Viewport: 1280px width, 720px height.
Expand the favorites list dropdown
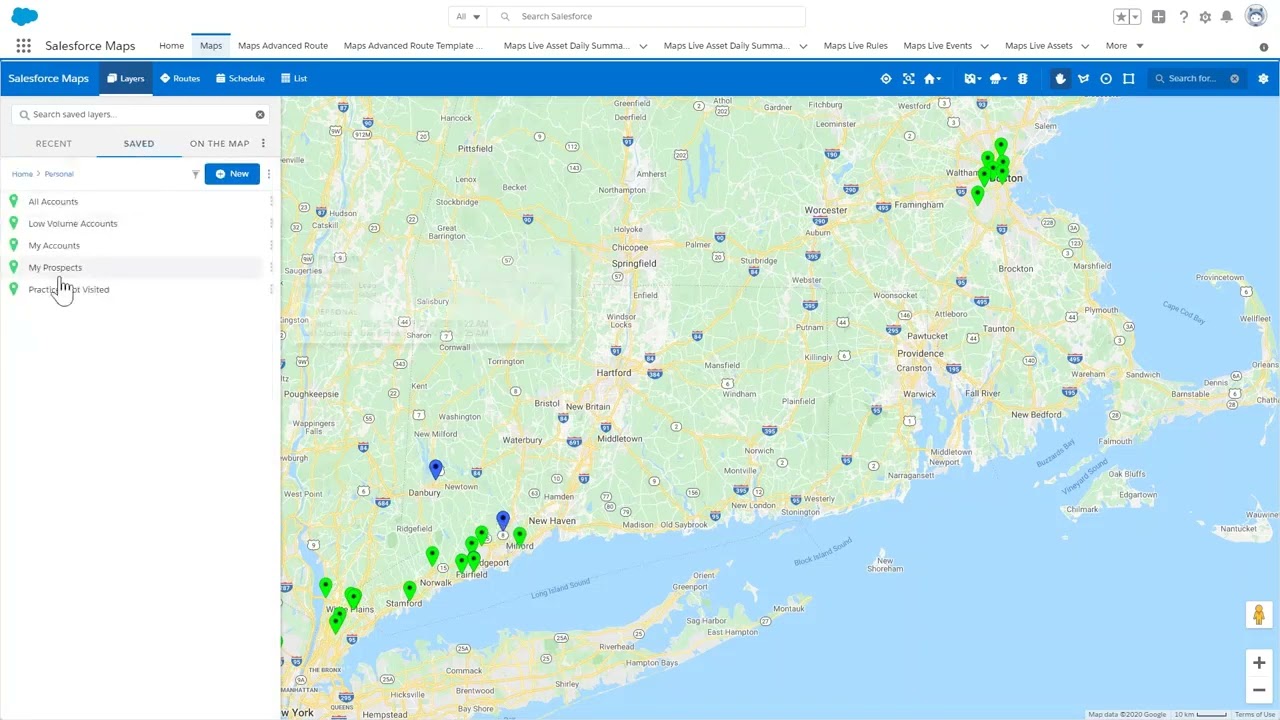(1135, 17)
